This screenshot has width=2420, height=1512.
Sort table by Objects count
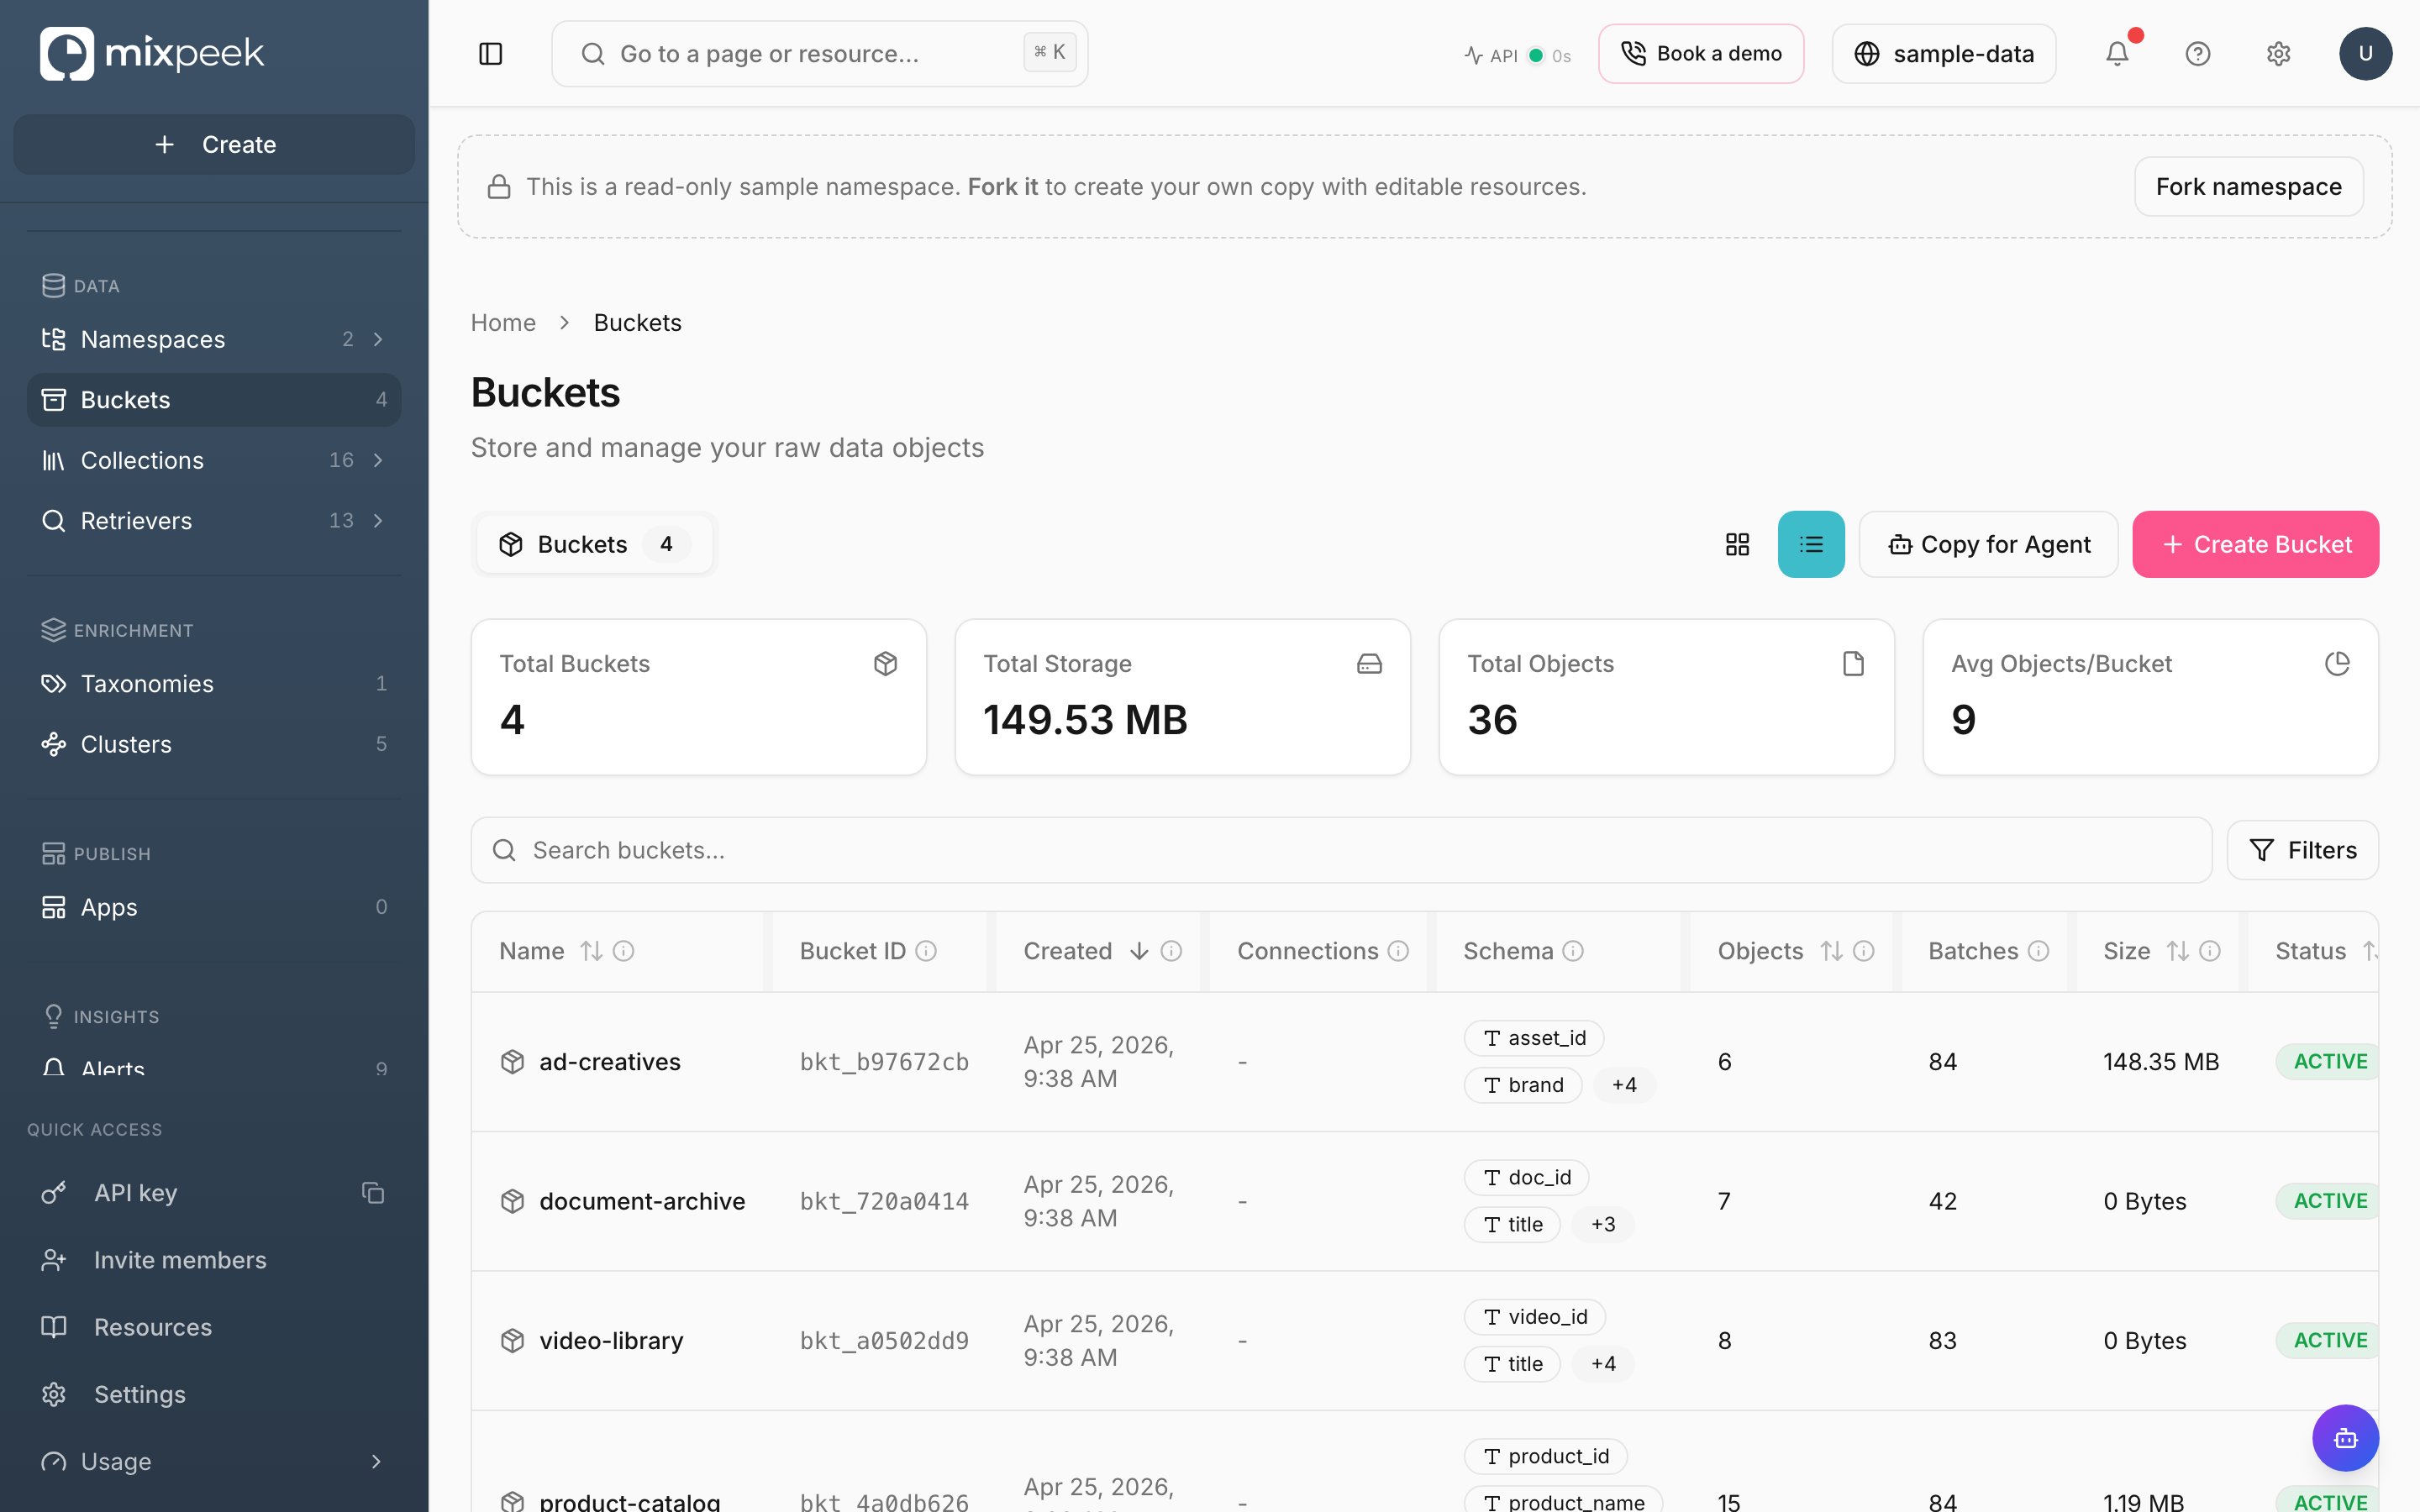[1831, 951]
